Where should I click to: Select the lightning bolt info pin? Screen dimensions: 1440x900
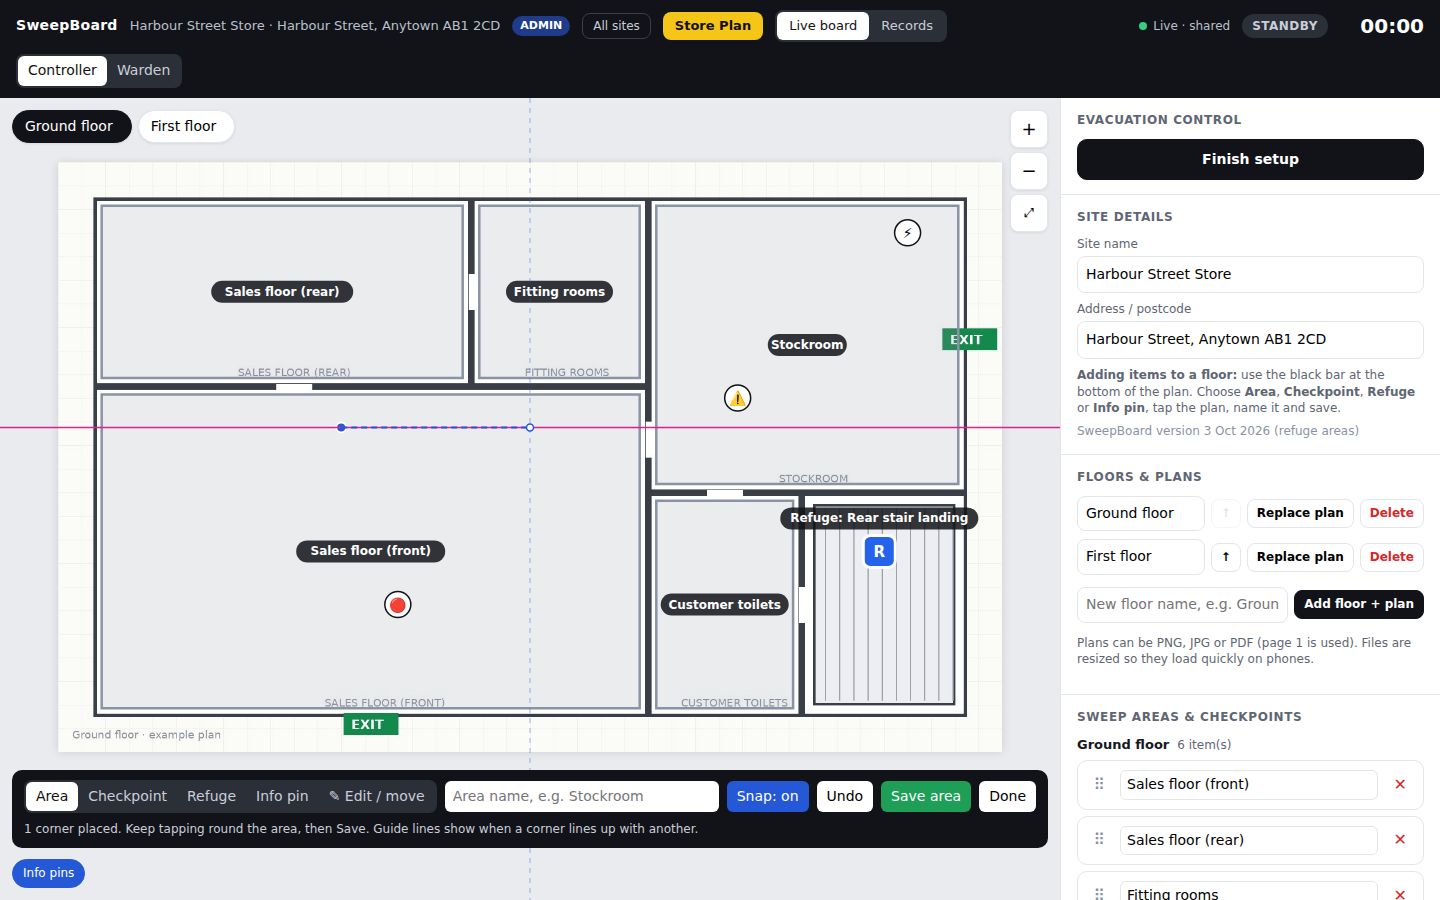coord(907,233)
